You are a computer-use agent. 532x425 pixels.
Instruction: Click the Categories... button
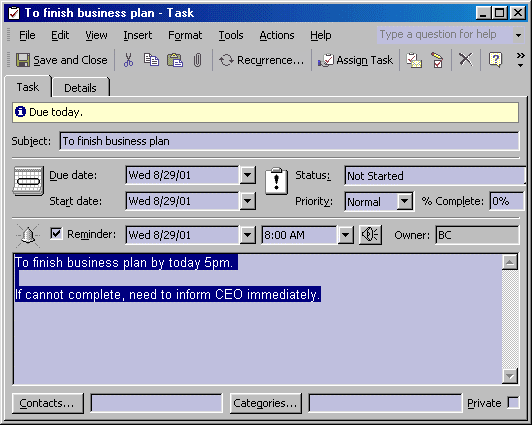tap(265, 403)
